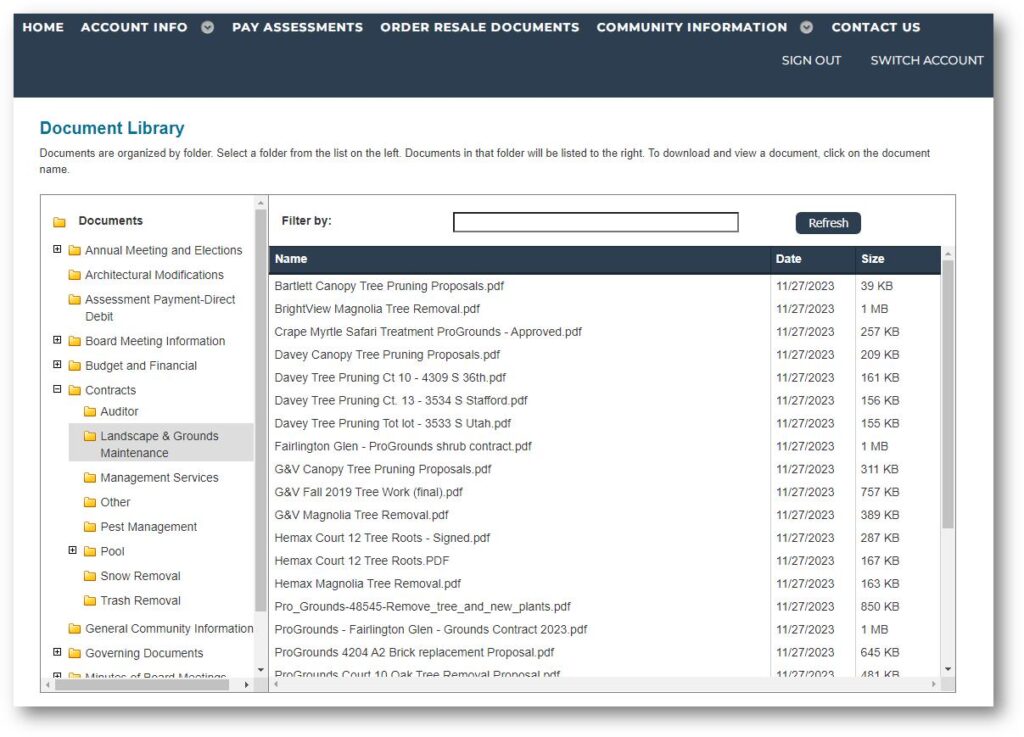1024x737 pixels.
Task: Open Fairlington Glen - ProGrounds shrub contract.pdf
Action: point(403,447)
